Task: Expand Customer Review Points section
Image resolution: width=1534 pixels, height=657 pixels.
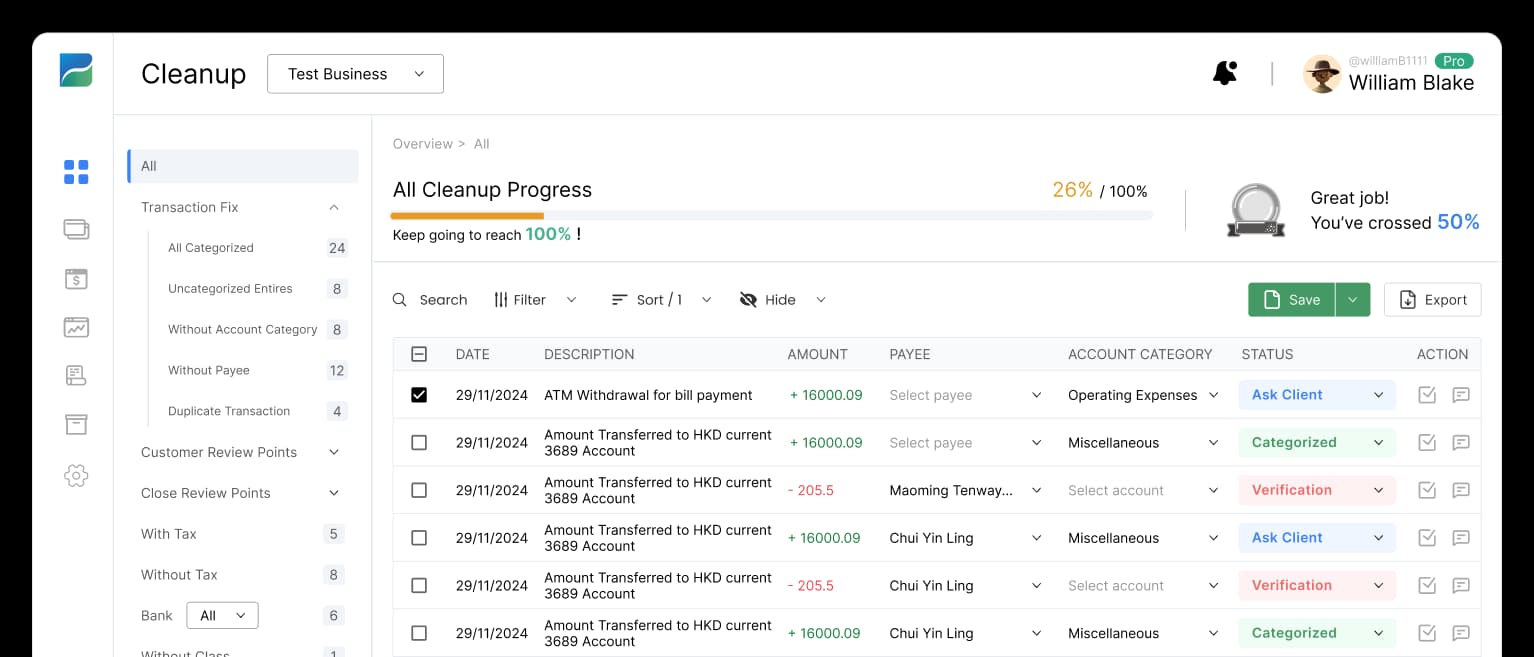Action: pyautogui.click(x=333, y=452)
